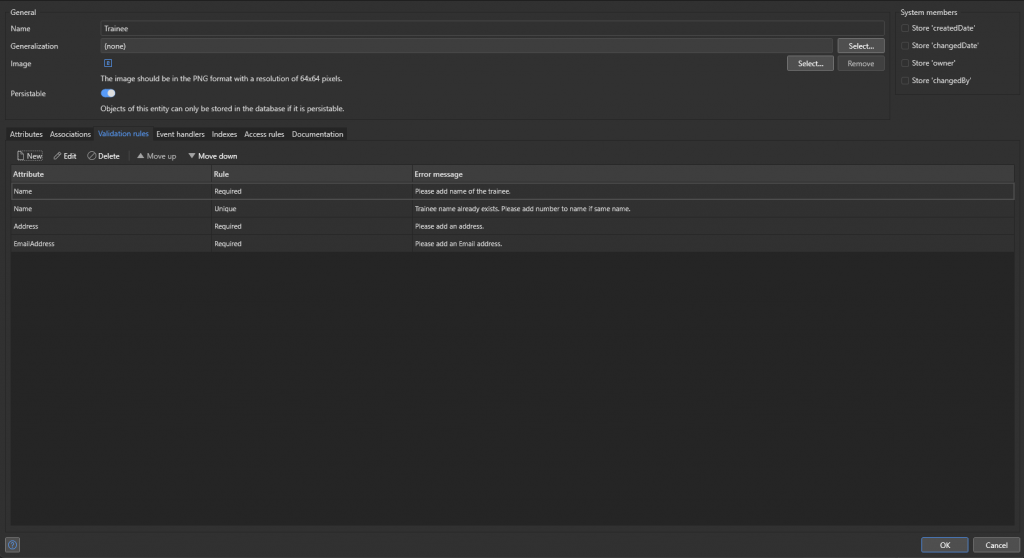Click the New validation rule icon
The image size is (1024, 558).
(20, 156)
